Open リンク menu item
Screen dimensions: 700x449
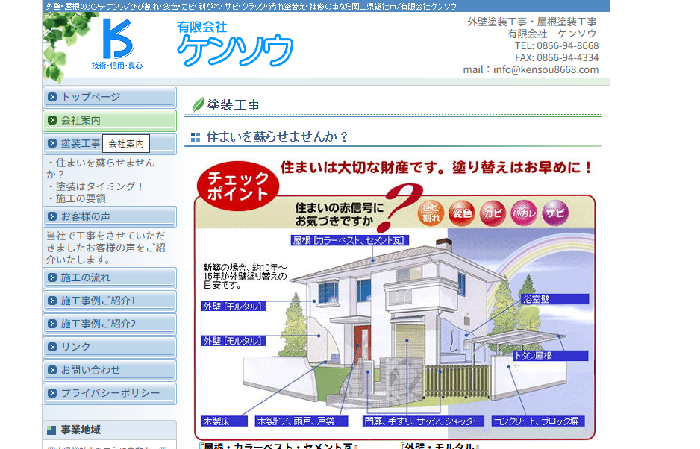(110, 347)
